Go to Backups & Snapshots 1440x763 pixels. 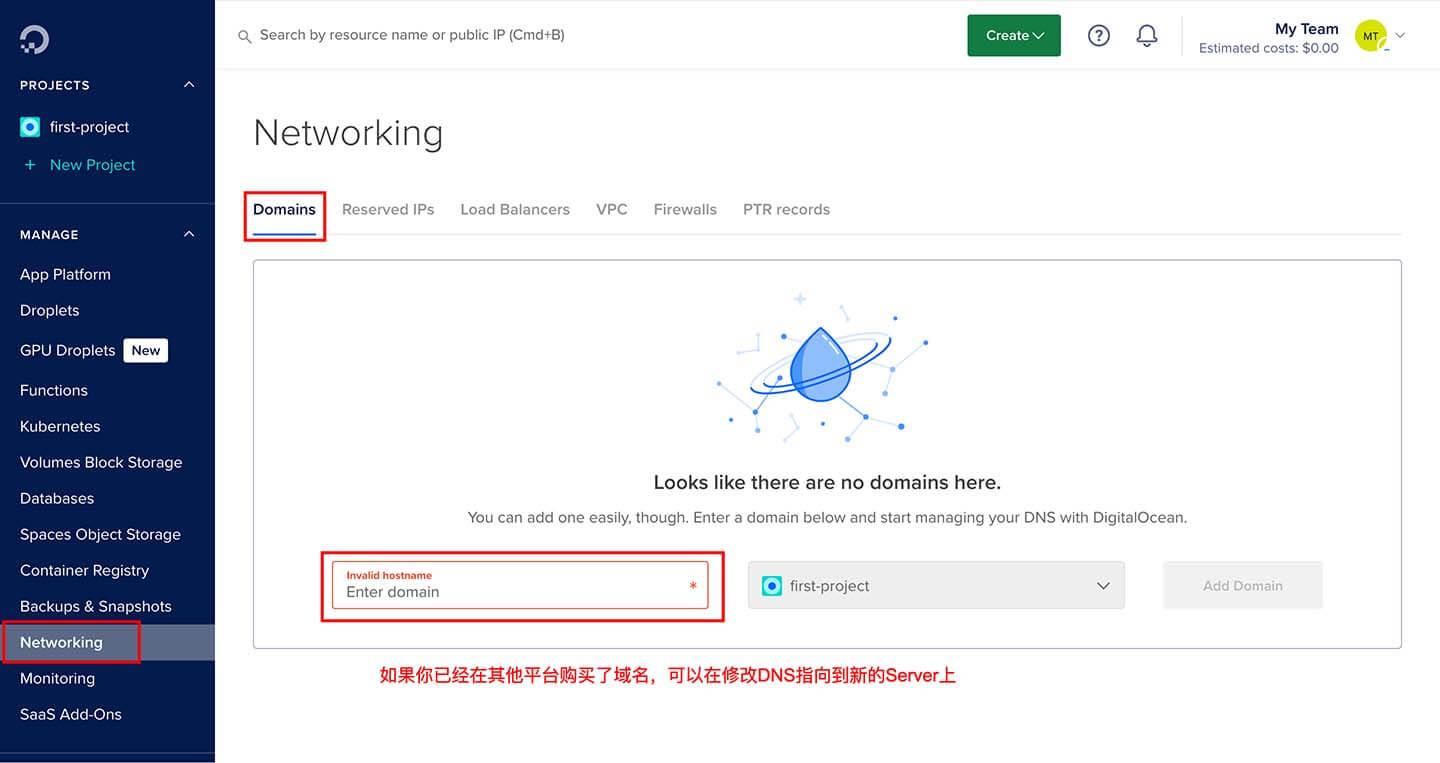click(x=96, y=606)
